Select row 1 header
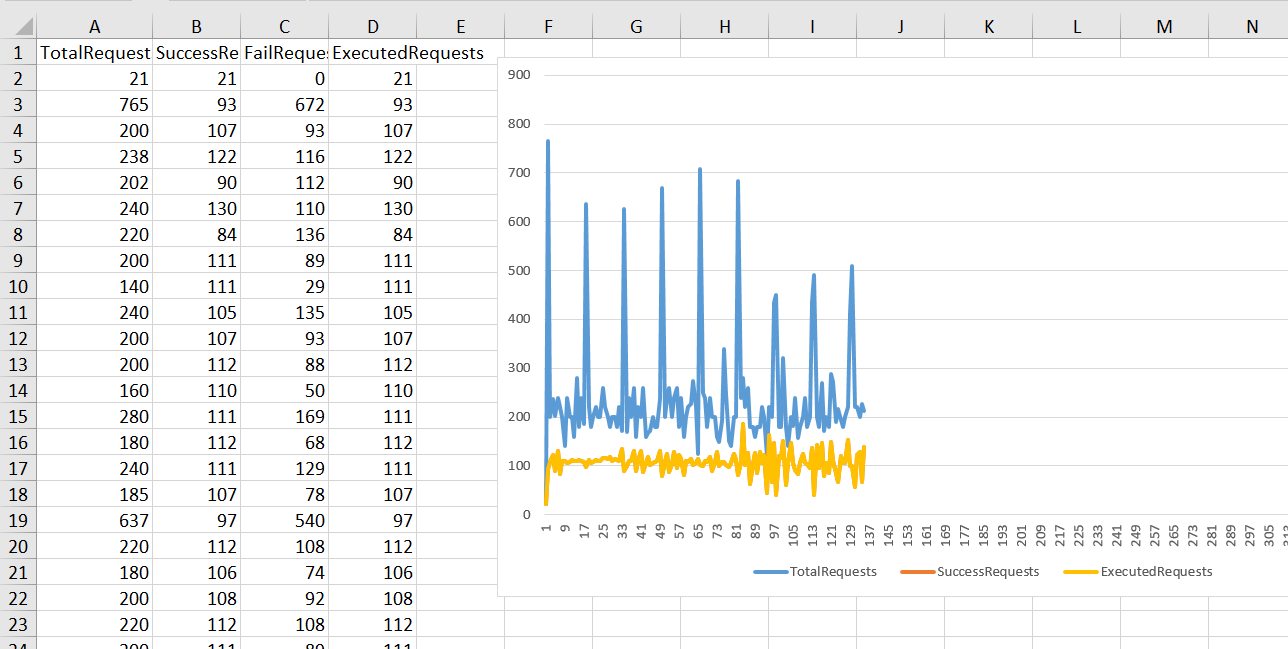The image size is (1288, 649). click(x=18, y=53)
